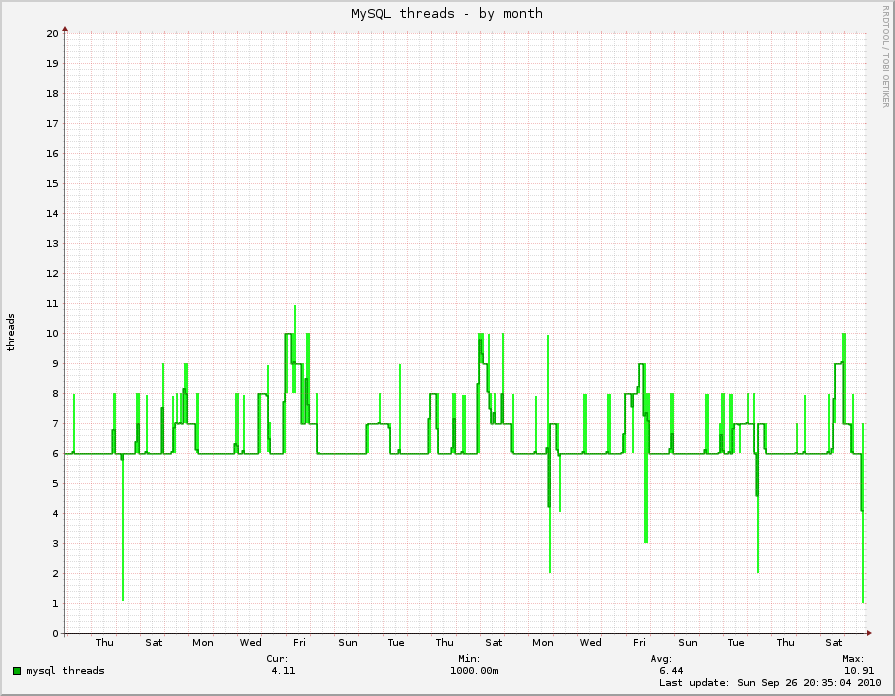Click the Avg value "6.44"
The height and width of the screenshot is (696, 895).
tap(671, 670)
